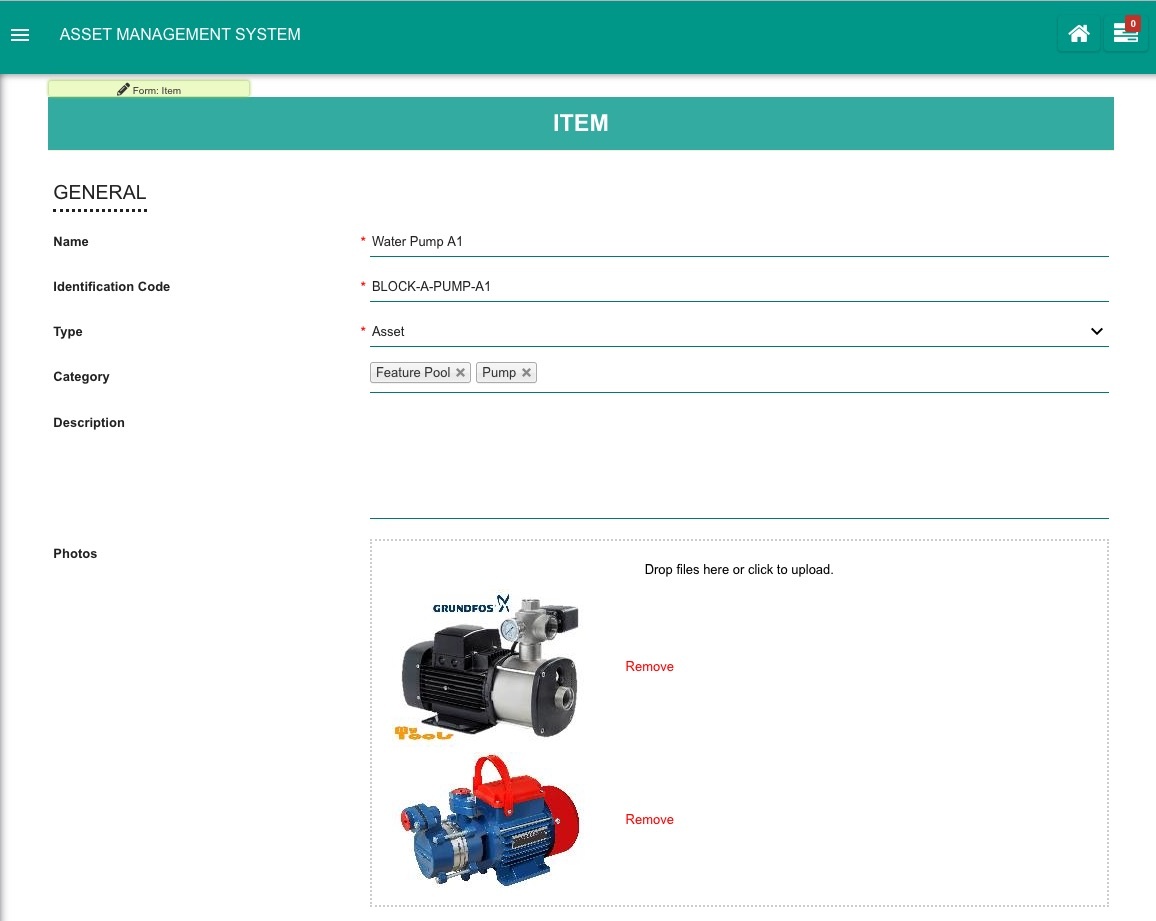Viewport: 1156px width, 921px height.
Task: Remove the Grundfos pump photo
Action: (649, 667)
